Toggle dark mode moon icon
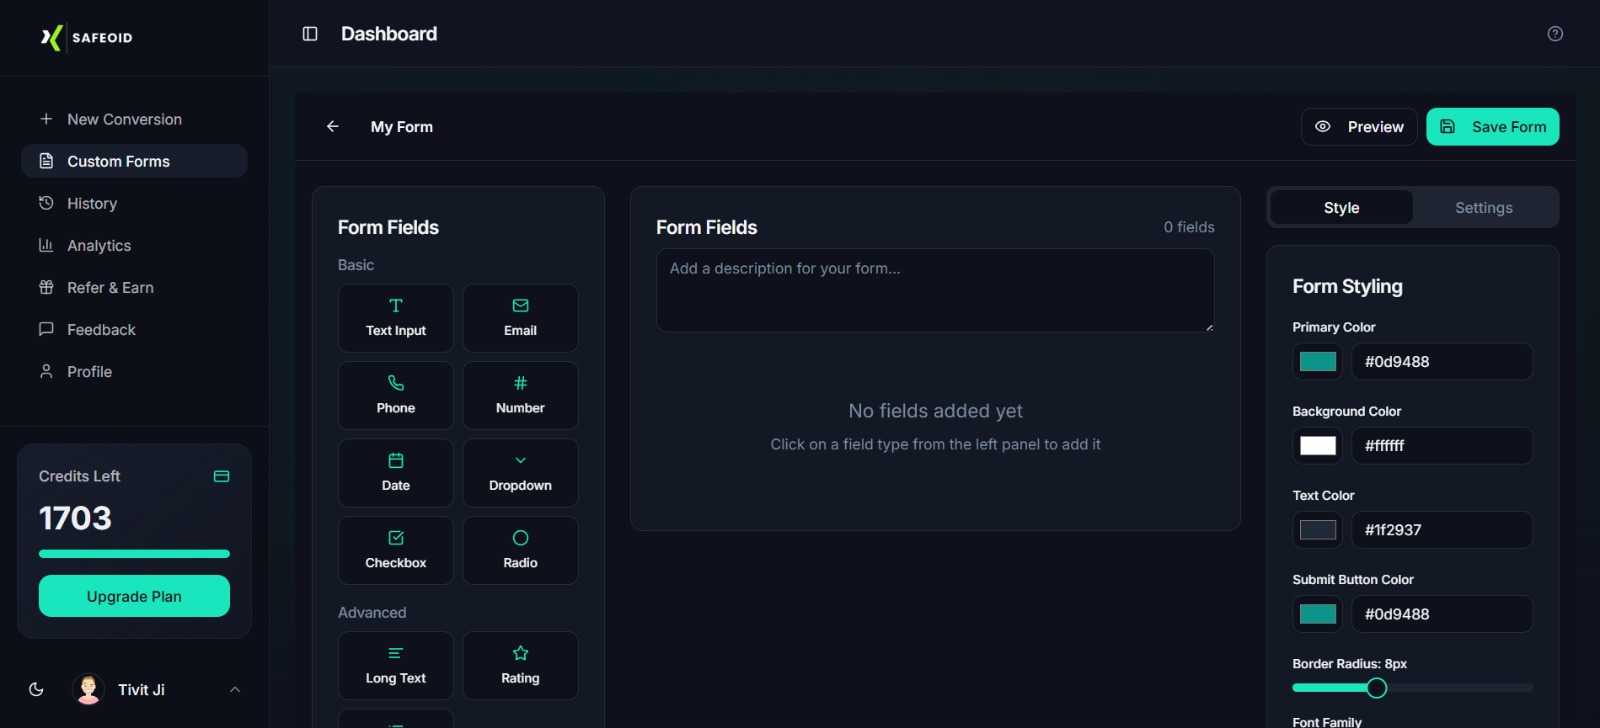The height and width of the screenshot is (728, 1600). coord(36,689)
